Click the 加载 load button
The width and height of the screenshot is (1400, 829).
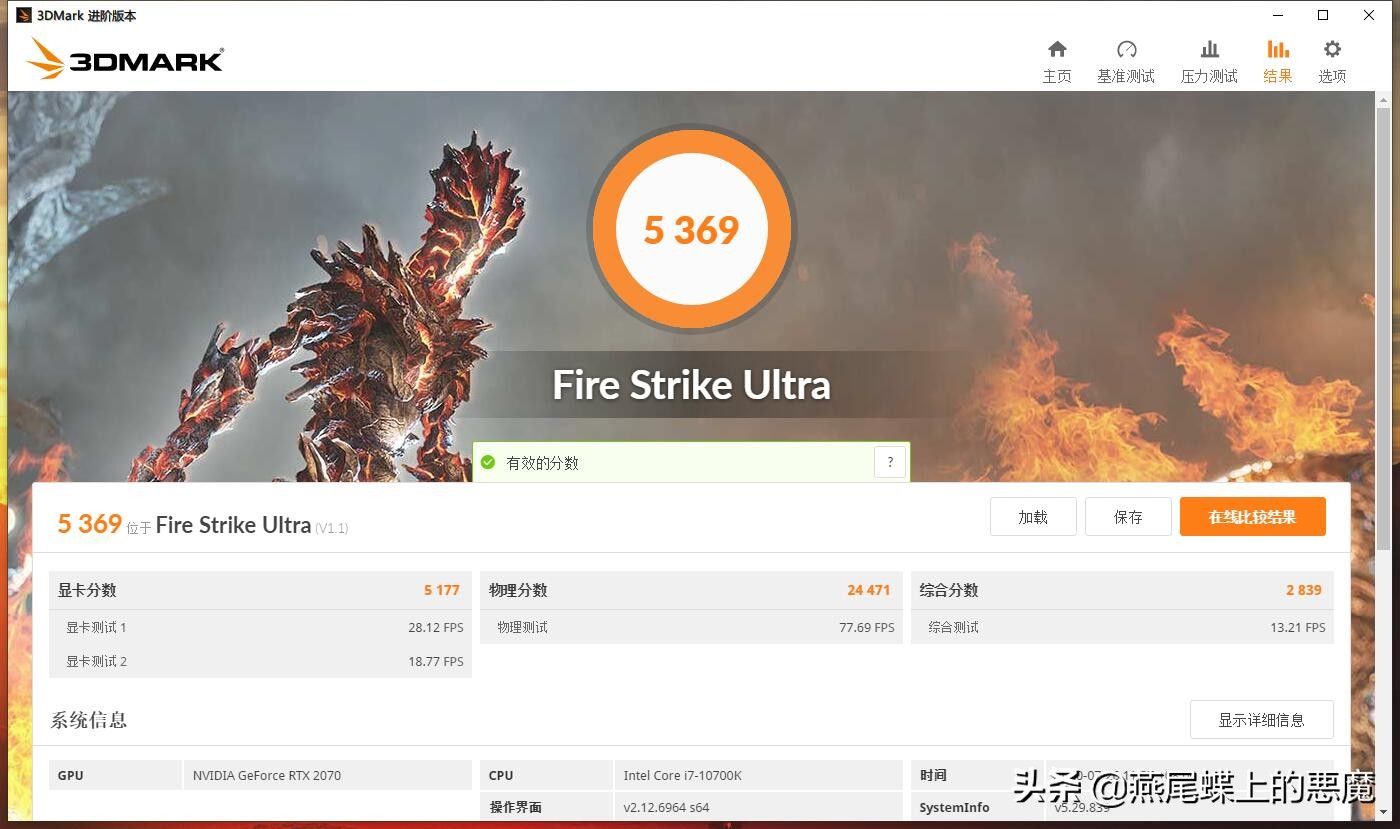pos(1032,516)
